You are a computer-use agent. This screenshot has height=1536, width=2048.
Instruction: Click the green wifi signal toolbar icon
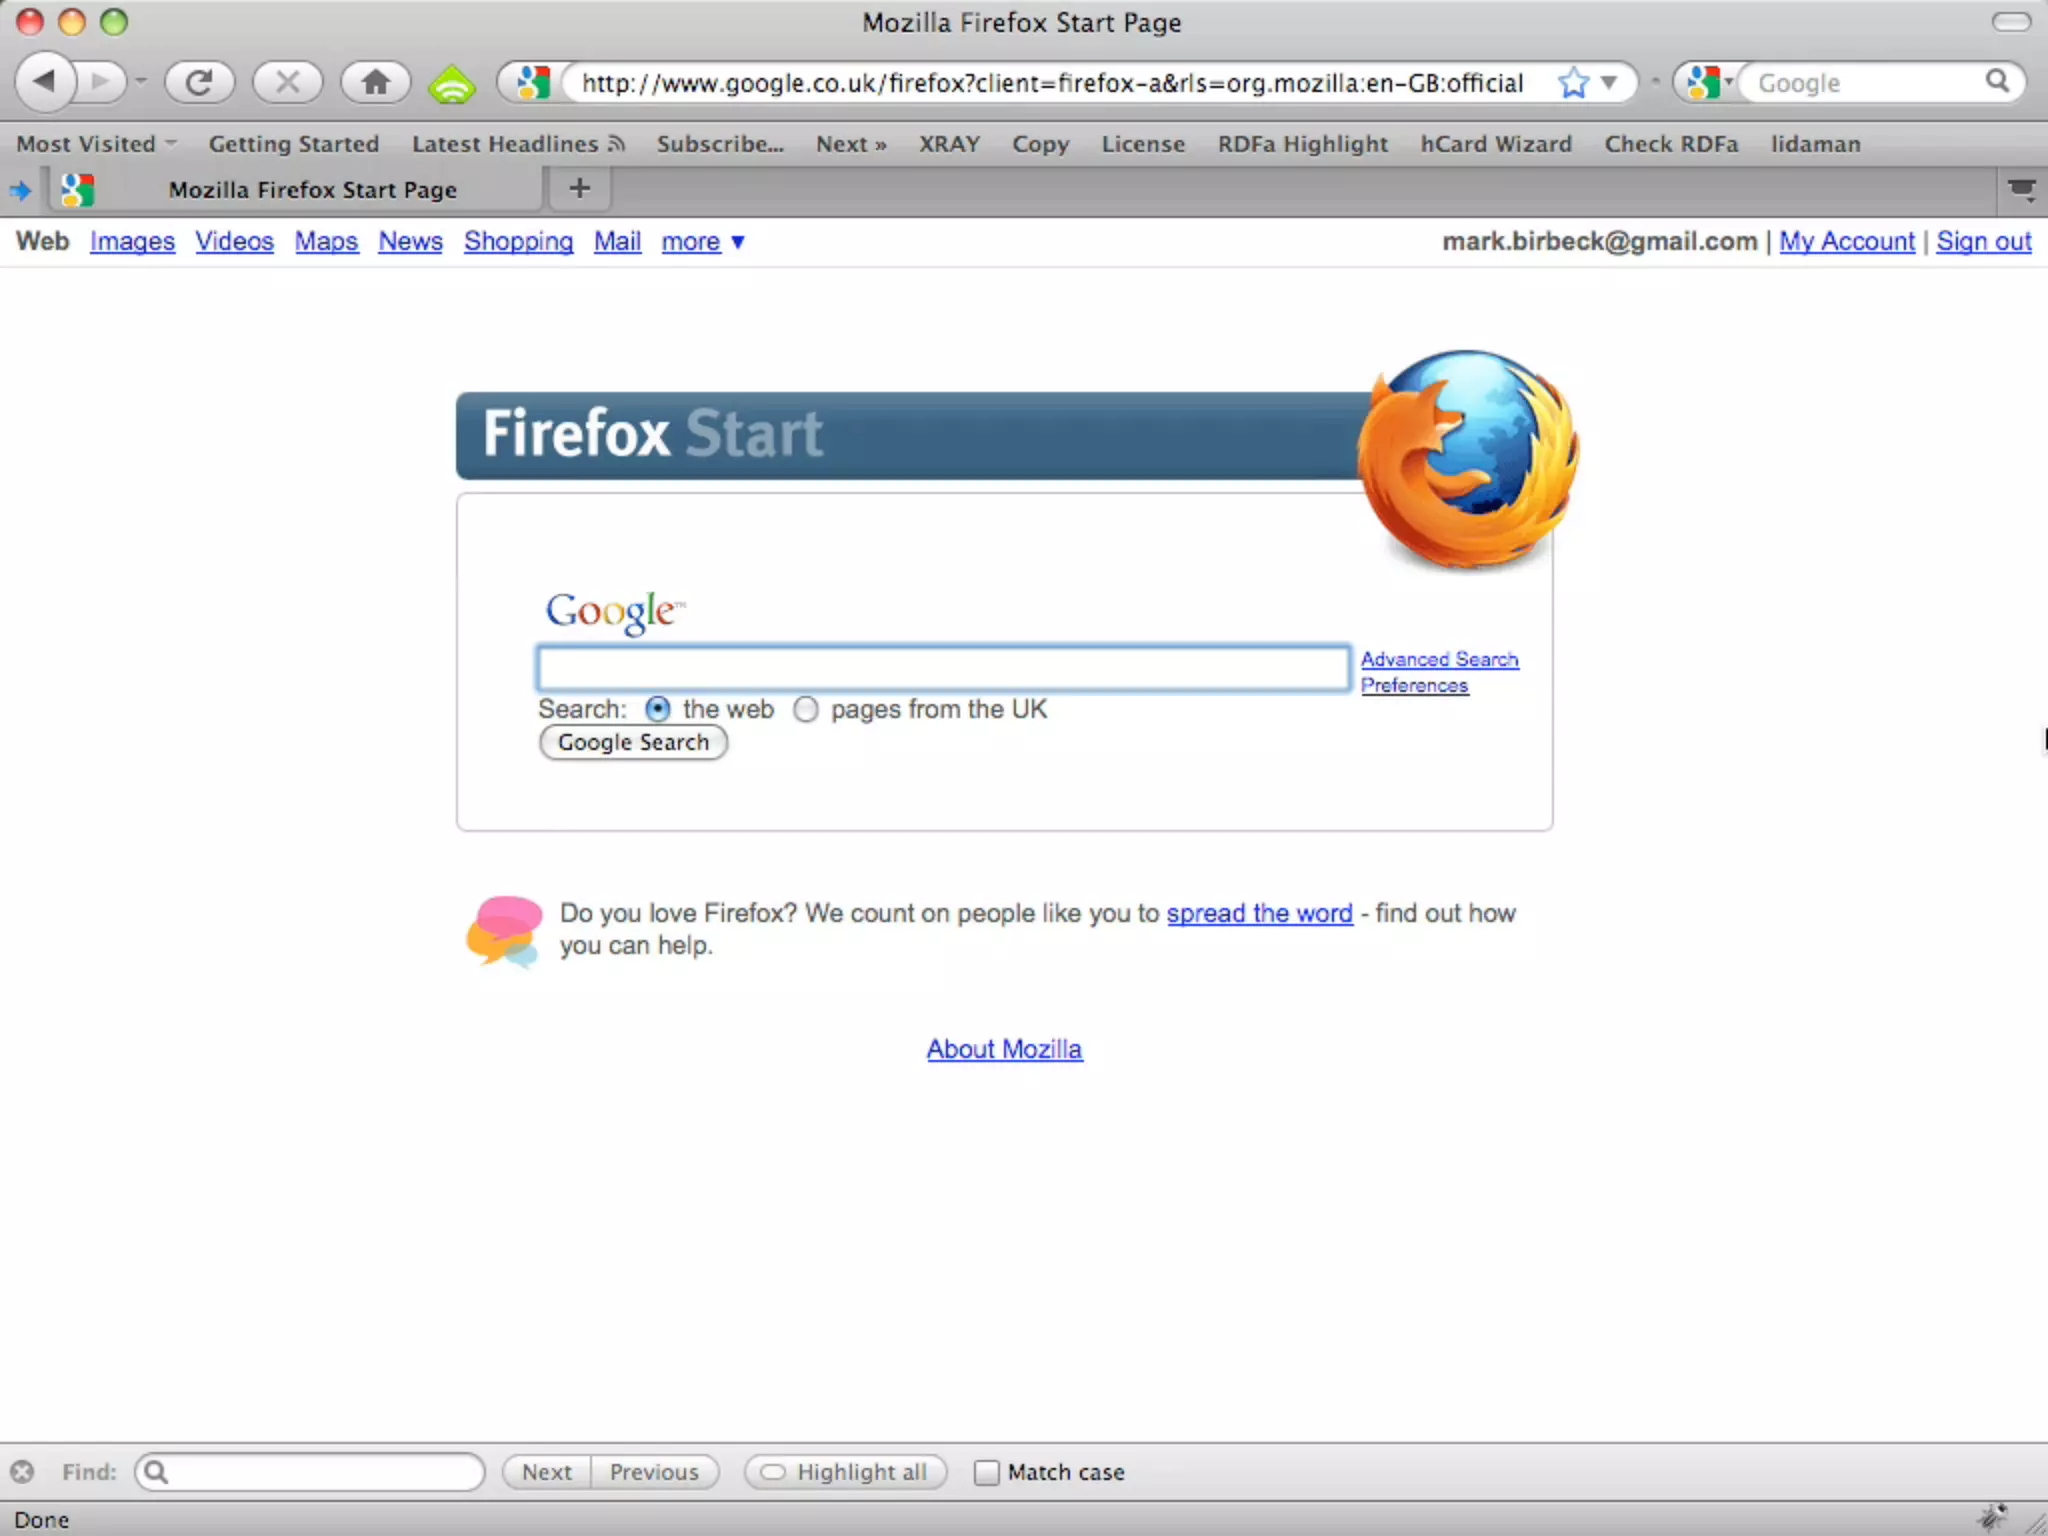pos(452,84)
